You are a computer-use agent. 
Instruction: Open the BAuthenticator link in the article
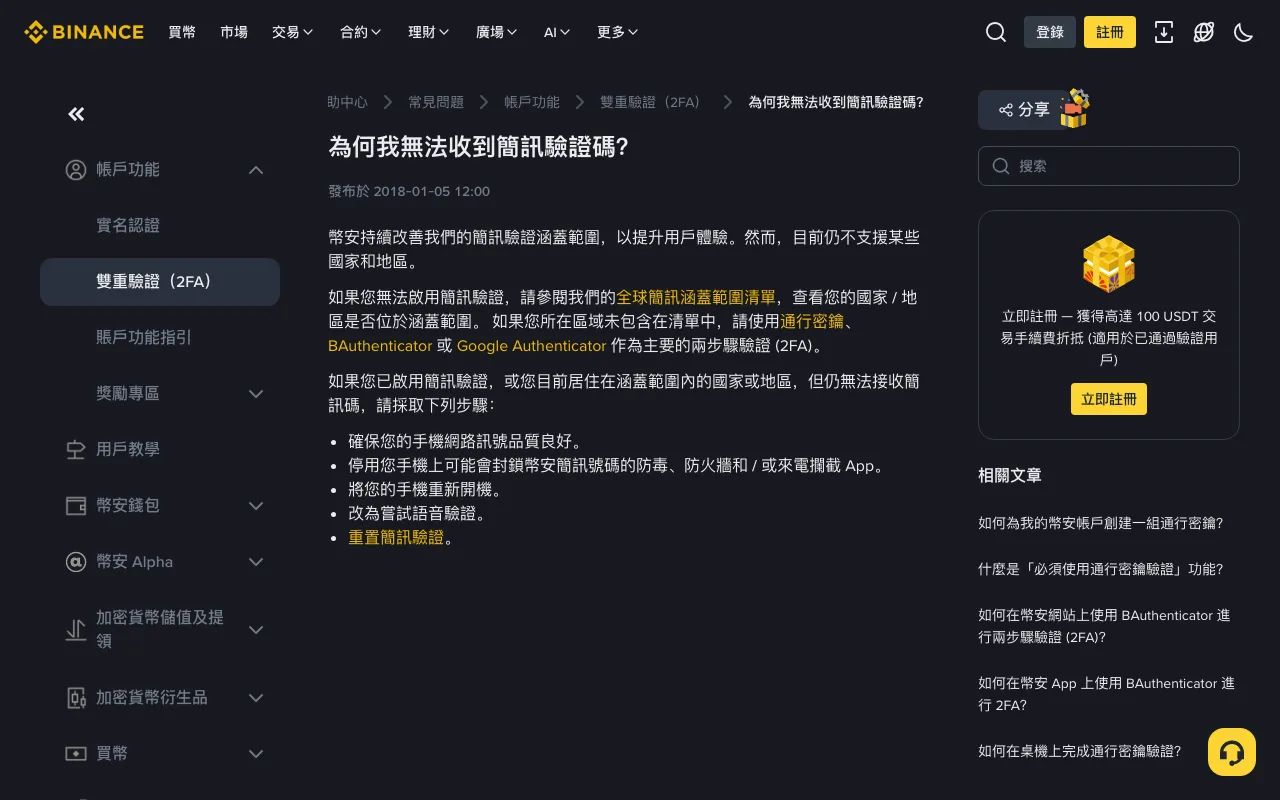380,345
